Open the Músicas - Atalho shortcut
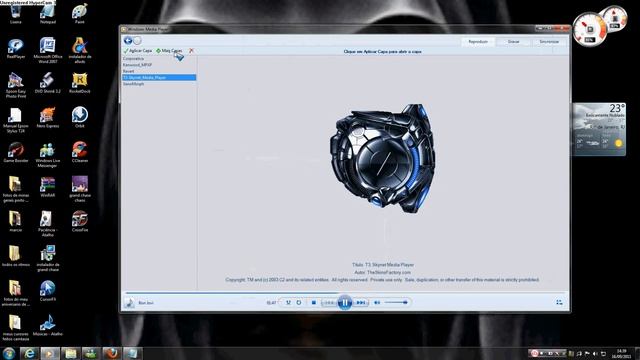The image size is (640, 360). tap(48, 326)
